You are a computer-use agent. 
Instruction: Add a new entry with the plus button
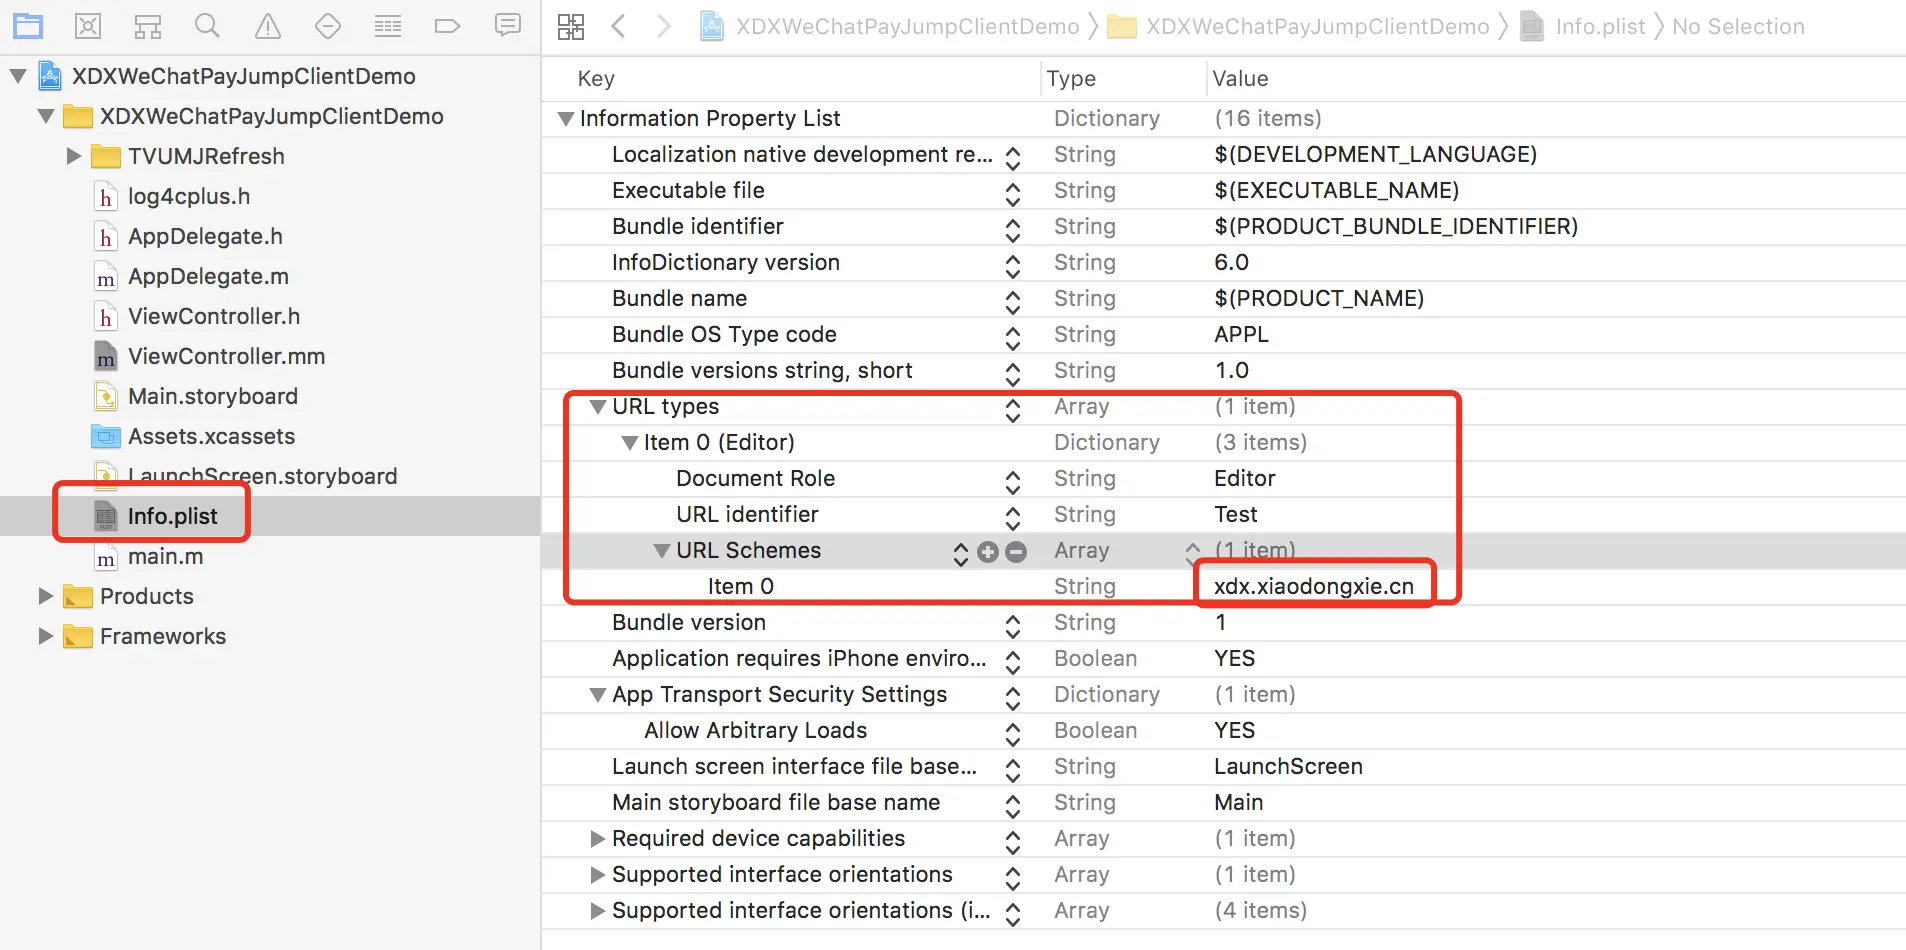point(989,551)
